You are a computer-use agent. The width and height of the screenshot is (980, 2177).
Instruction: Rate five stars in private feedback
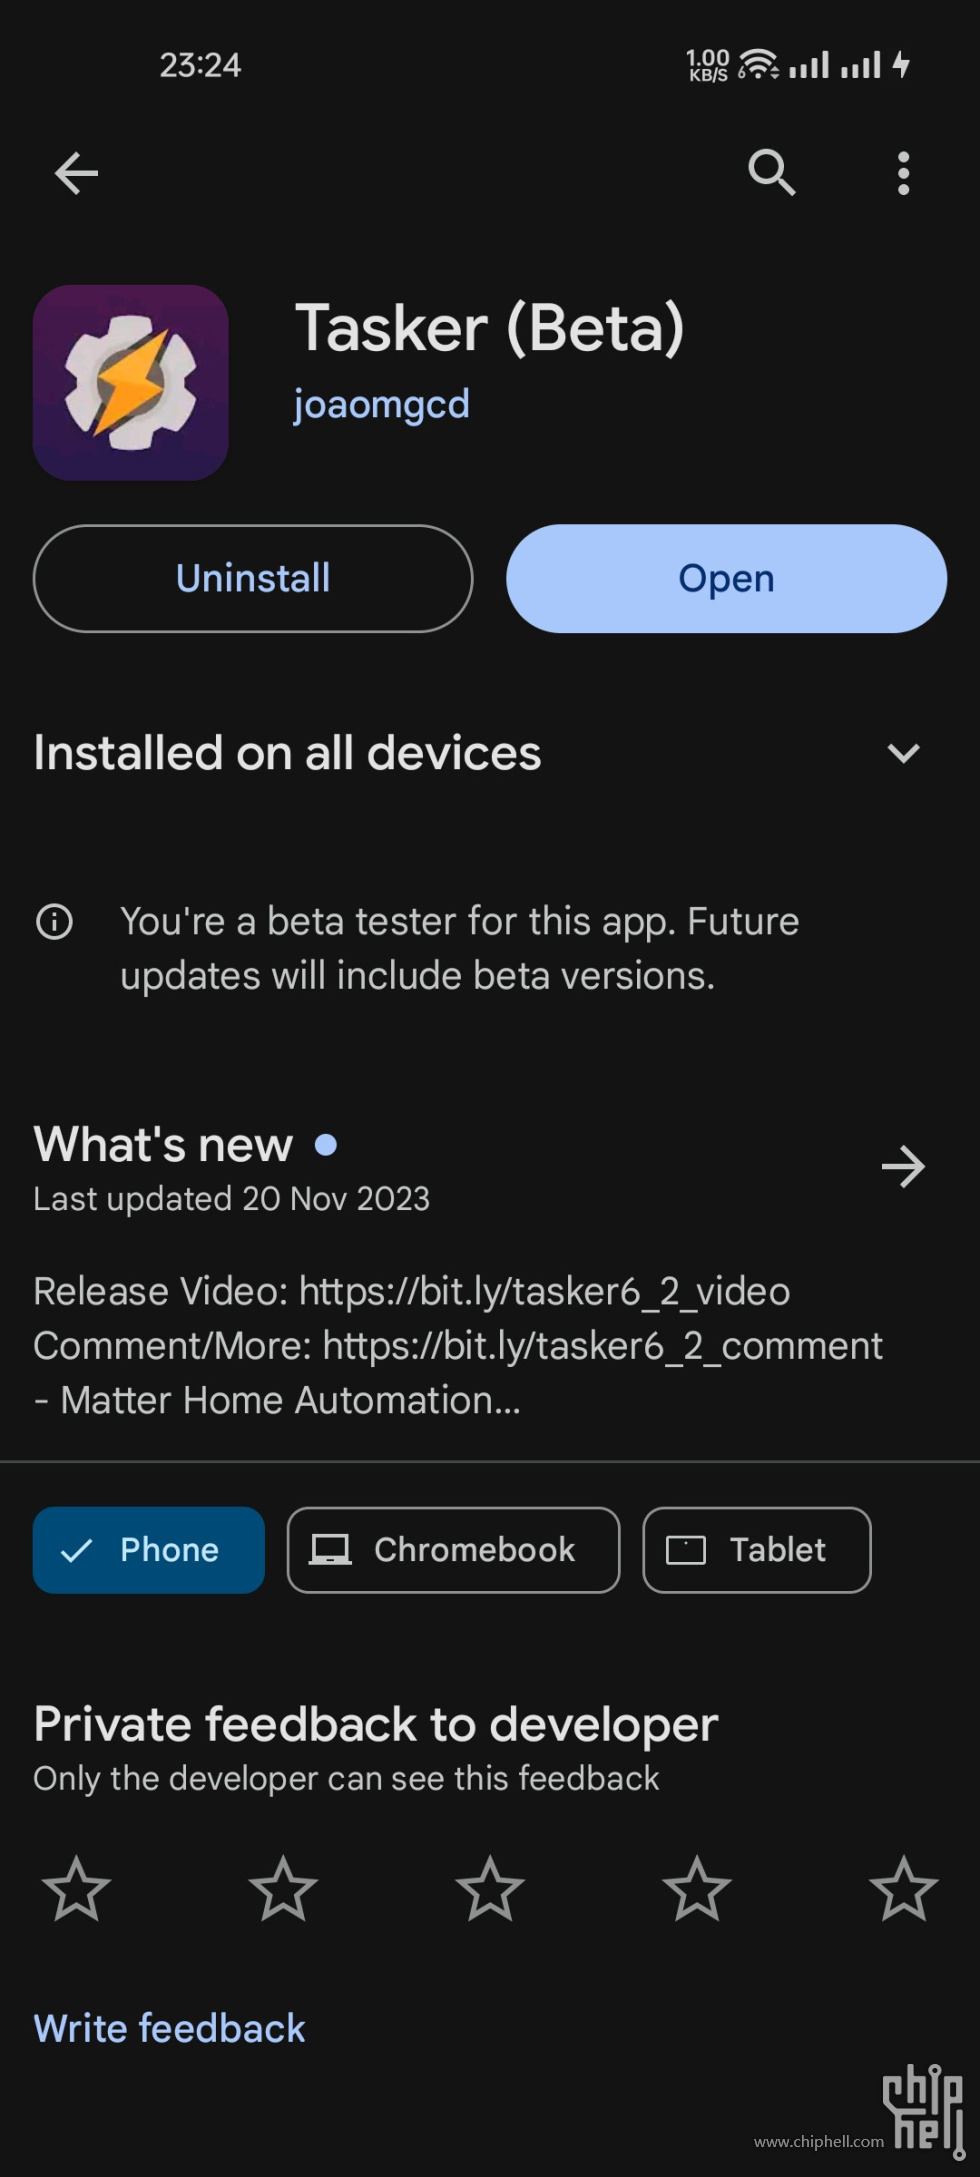(904, 1888)
